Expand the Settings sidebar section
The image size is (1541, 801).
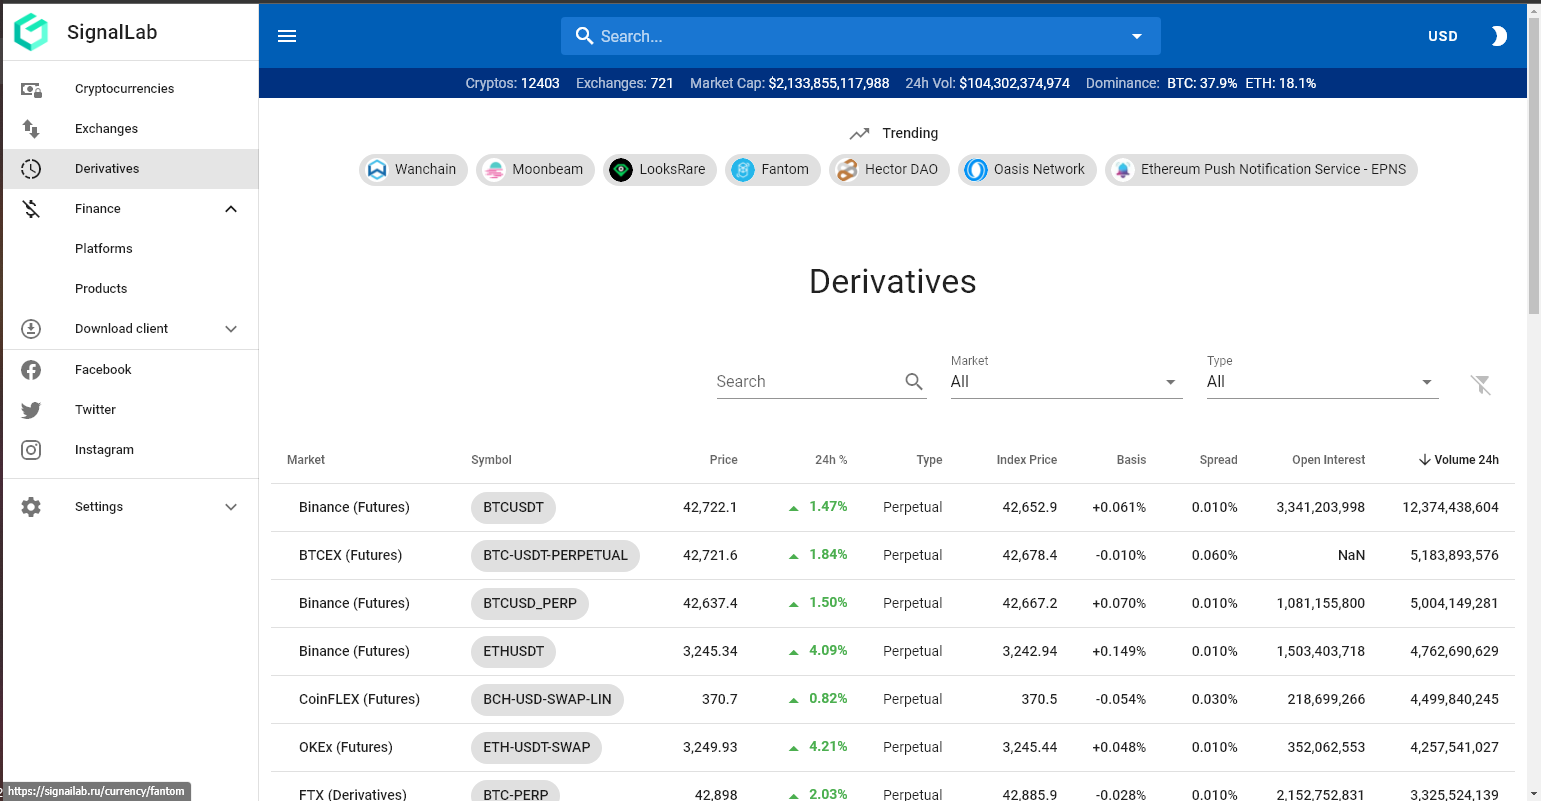tap(231, 507)
